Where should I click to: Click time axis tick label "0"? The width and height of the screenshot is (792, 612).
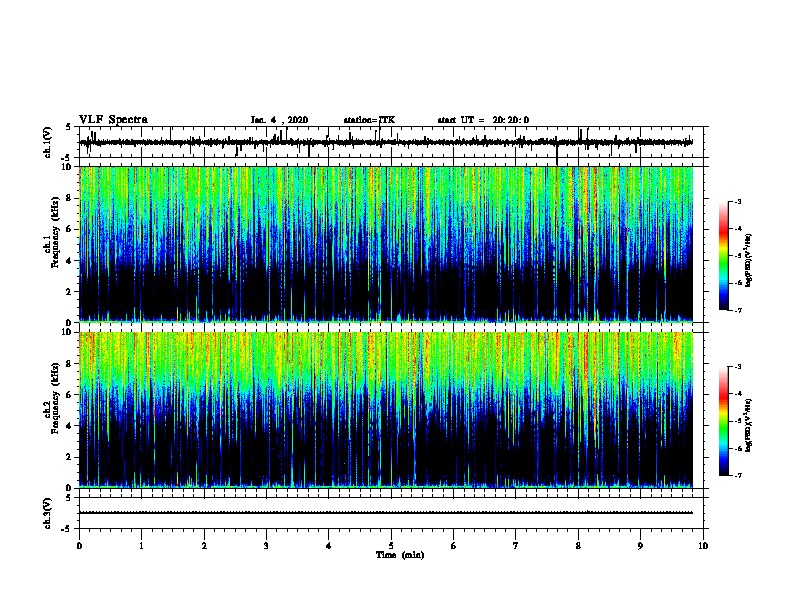(x=79, y=546)
